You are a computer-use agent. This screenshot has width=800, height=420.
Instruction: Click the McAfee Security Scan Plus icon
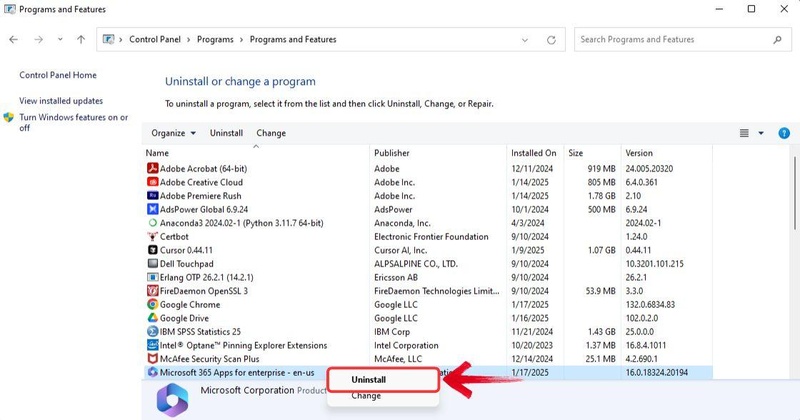coord(152,359)
